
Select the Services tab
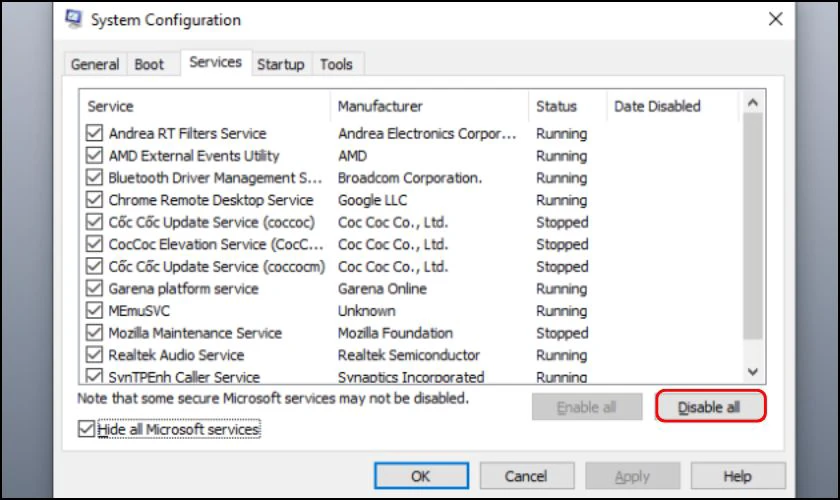tap(215, 62)
